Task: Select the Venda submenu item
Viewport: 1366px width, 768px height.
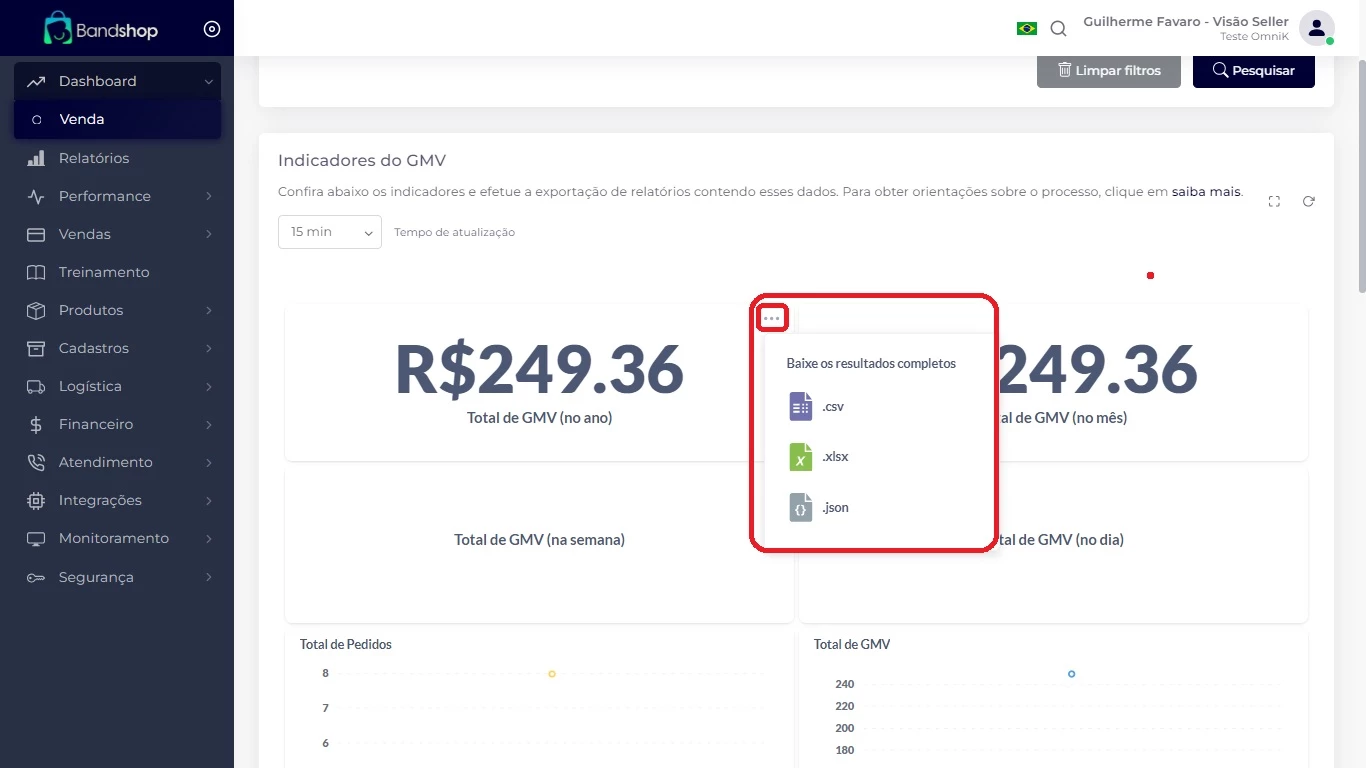Action: tap(82, 119)
